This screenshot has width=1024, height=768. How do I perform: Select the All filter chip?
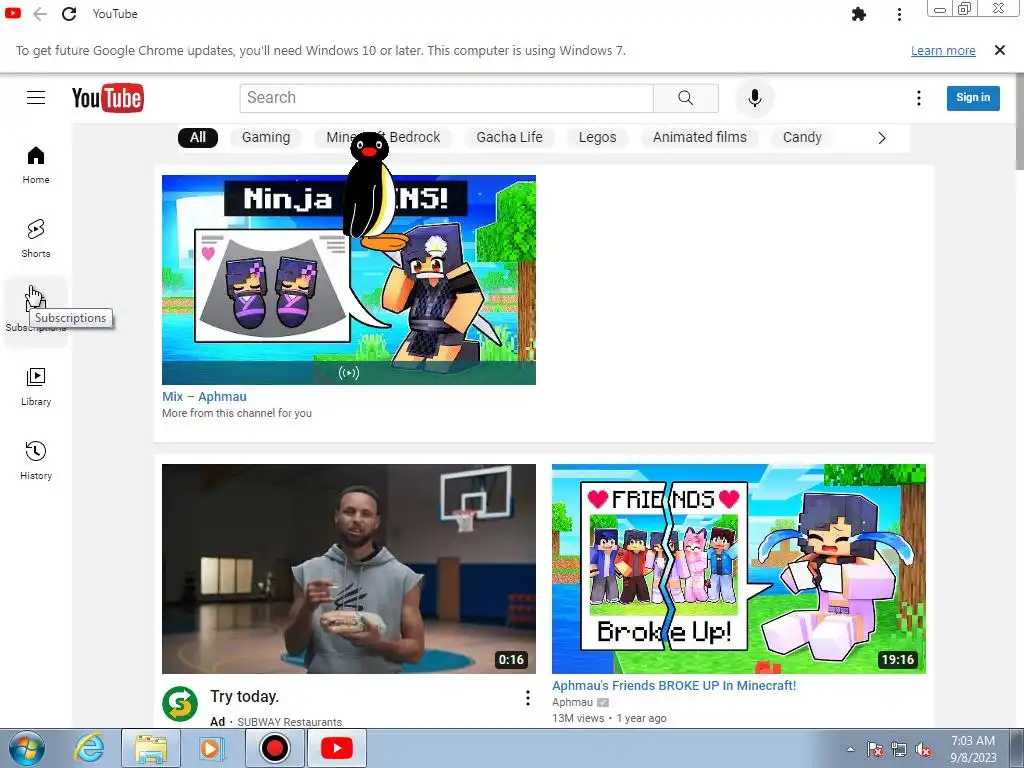(x=198, y=137)
